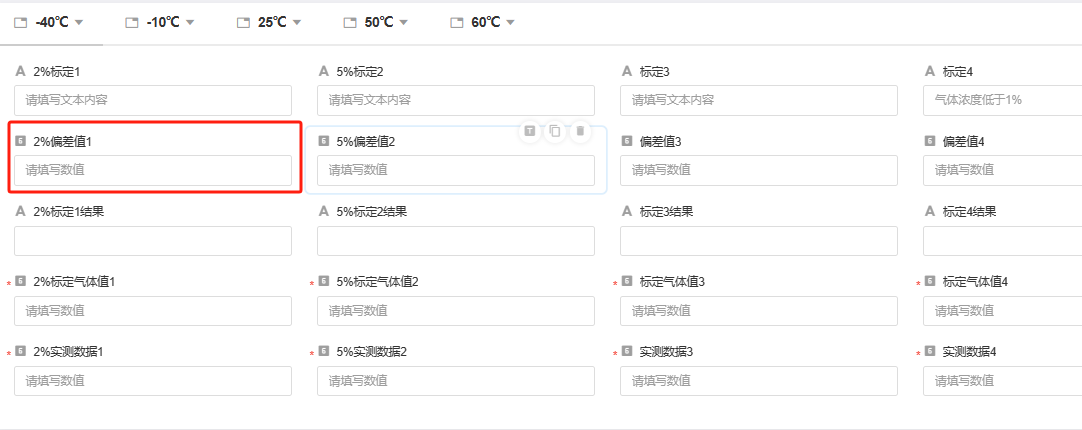This screenshot has width=1082, height=430.
Task: Click the tab icon next to 25℃
Action: 243,22
